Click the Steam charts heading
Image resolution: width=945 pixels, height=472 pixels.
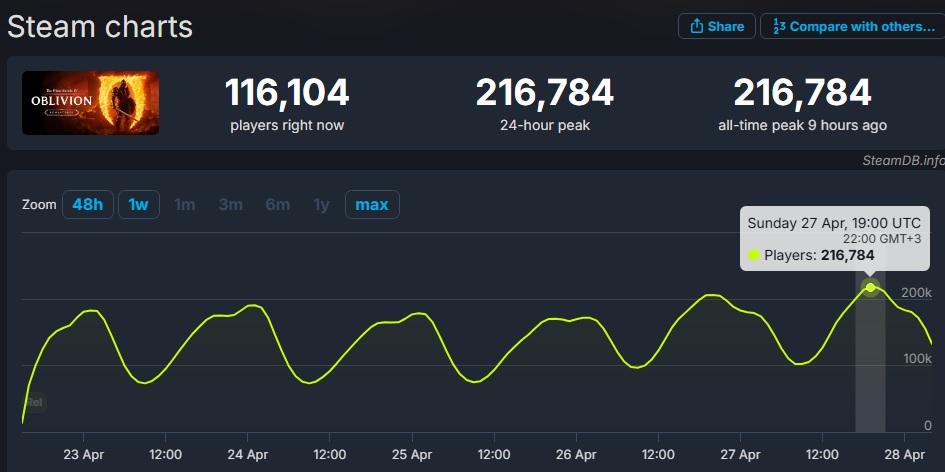(x=100, y=27)
